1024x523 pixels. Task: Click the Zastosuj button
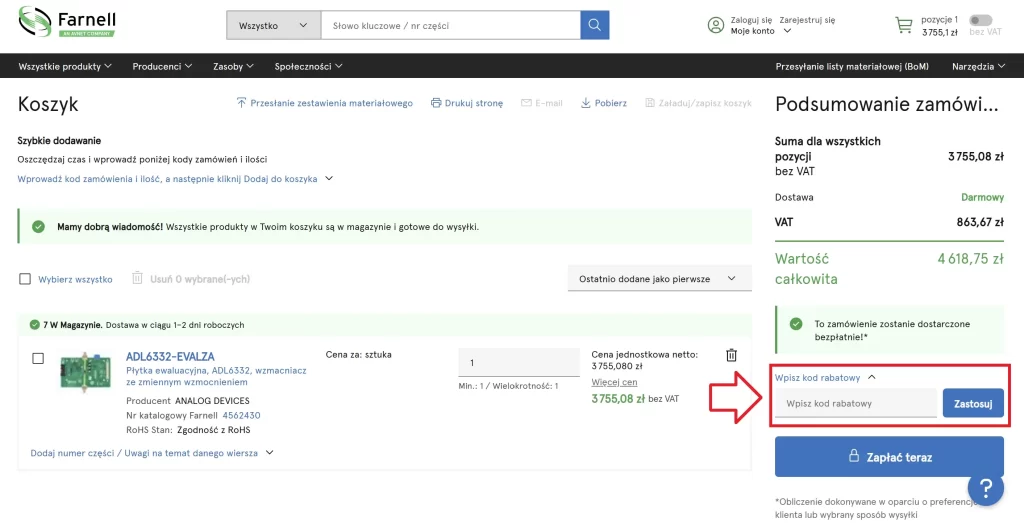(x=973, y=404)
